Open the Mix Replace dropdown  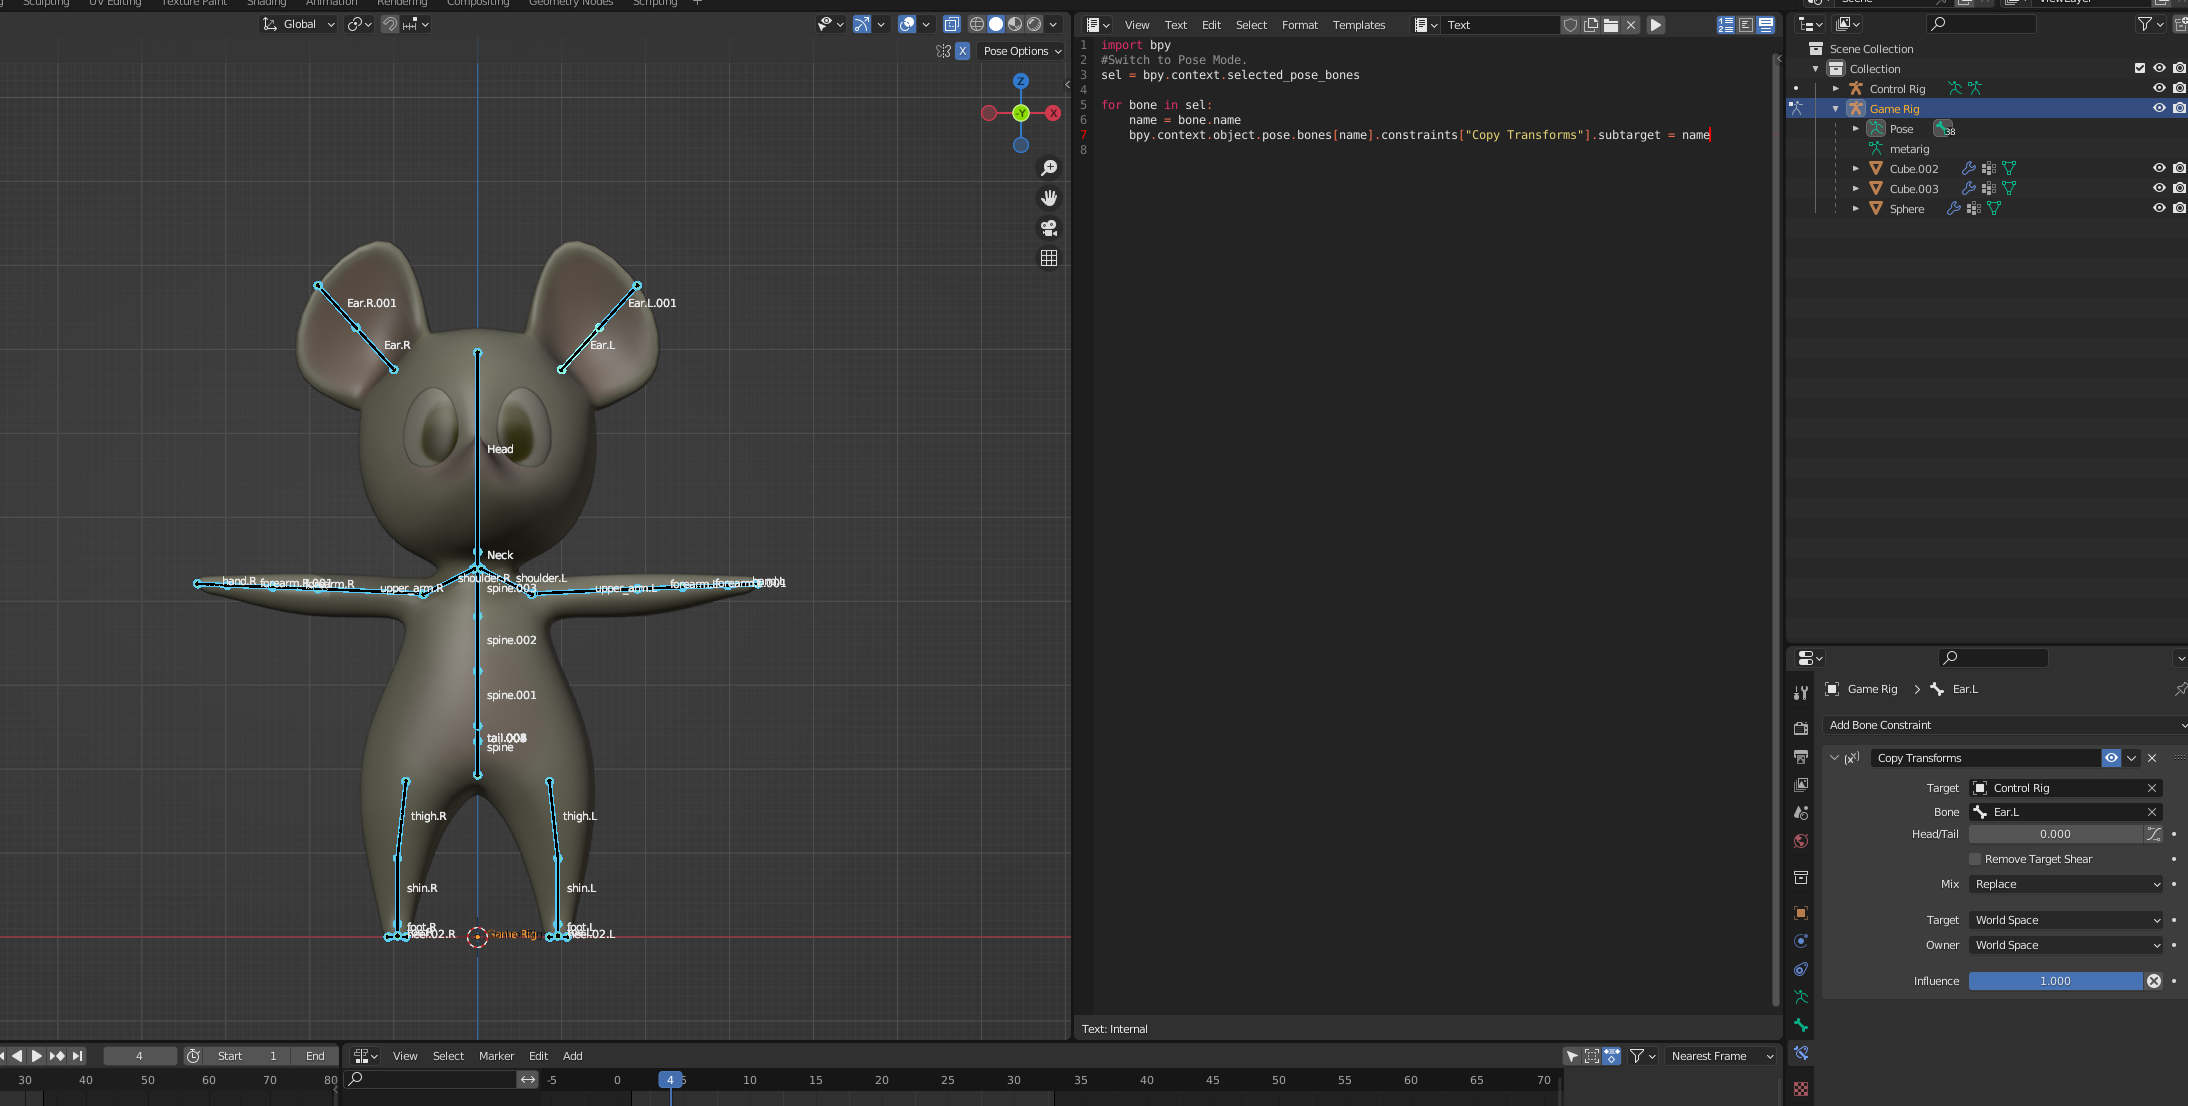[x=2066, y=884]
